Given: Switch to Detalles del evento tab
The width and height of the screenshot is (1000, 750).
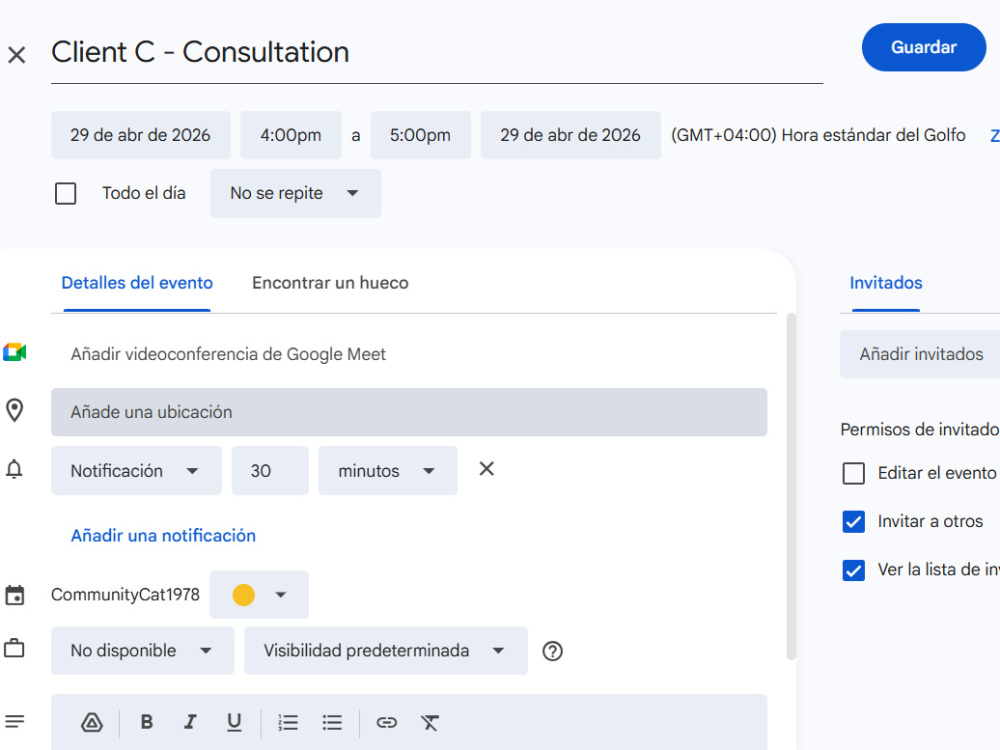Looking at the screenshot, I should 137,283.
